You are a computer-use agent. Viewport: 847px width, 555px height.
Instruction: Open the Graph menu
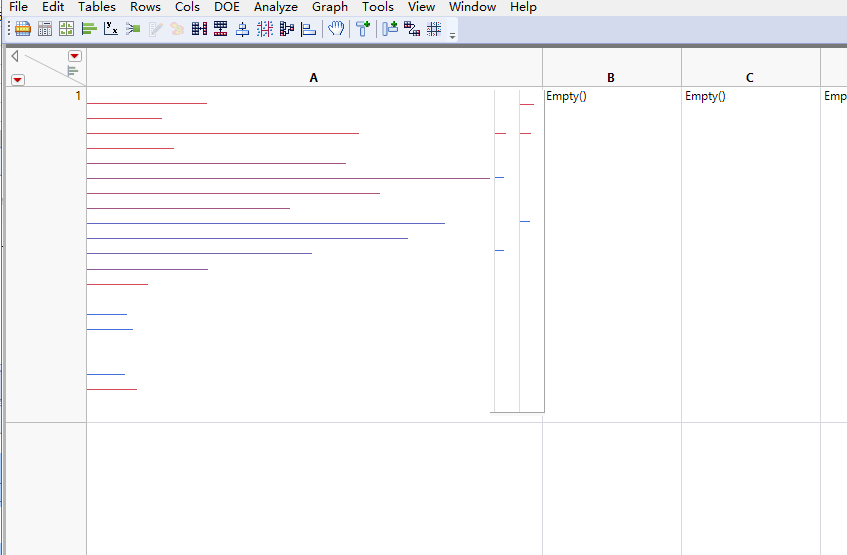(x=330, y=7)
